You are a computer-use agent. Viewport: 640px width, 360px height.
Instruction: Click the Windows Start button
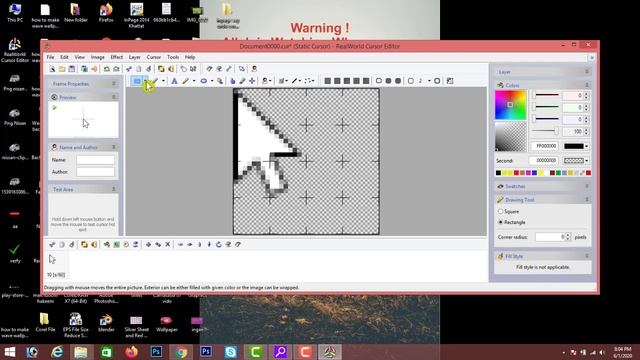click(9, 352)
